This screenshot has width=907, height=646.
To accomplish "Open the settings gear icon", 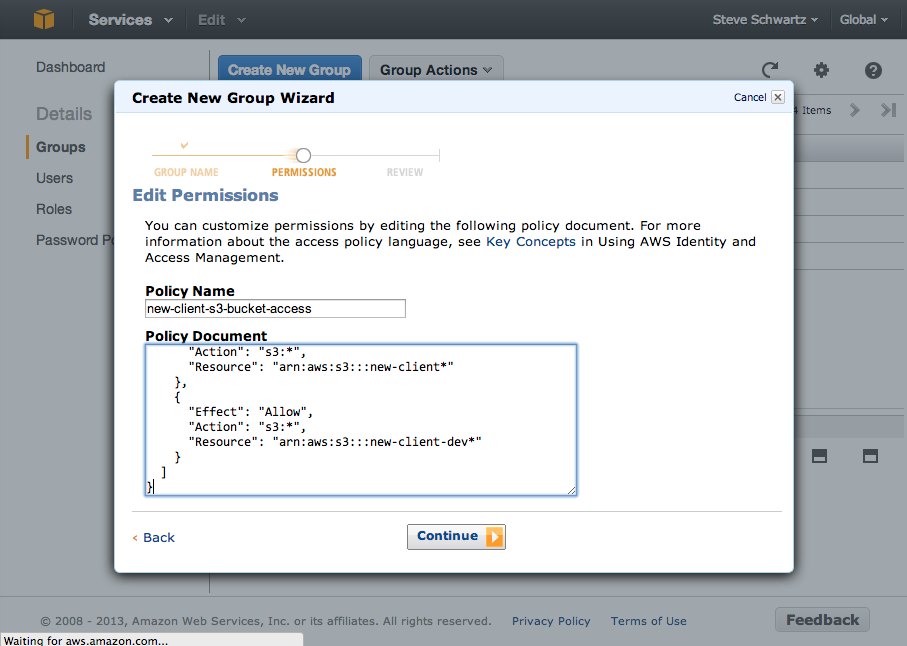I will pyautogui.click(x=821, y=70).
